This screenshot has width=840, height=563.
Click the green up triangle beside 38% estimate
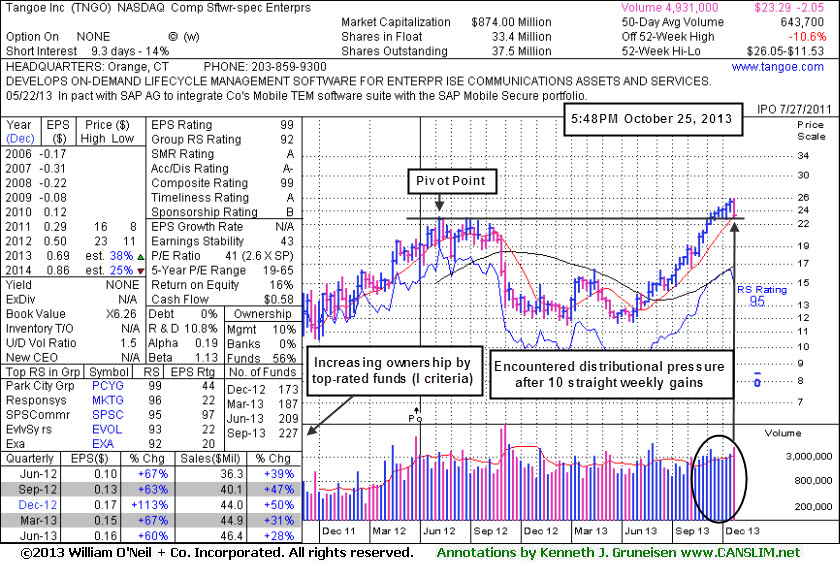coord(140,257)
